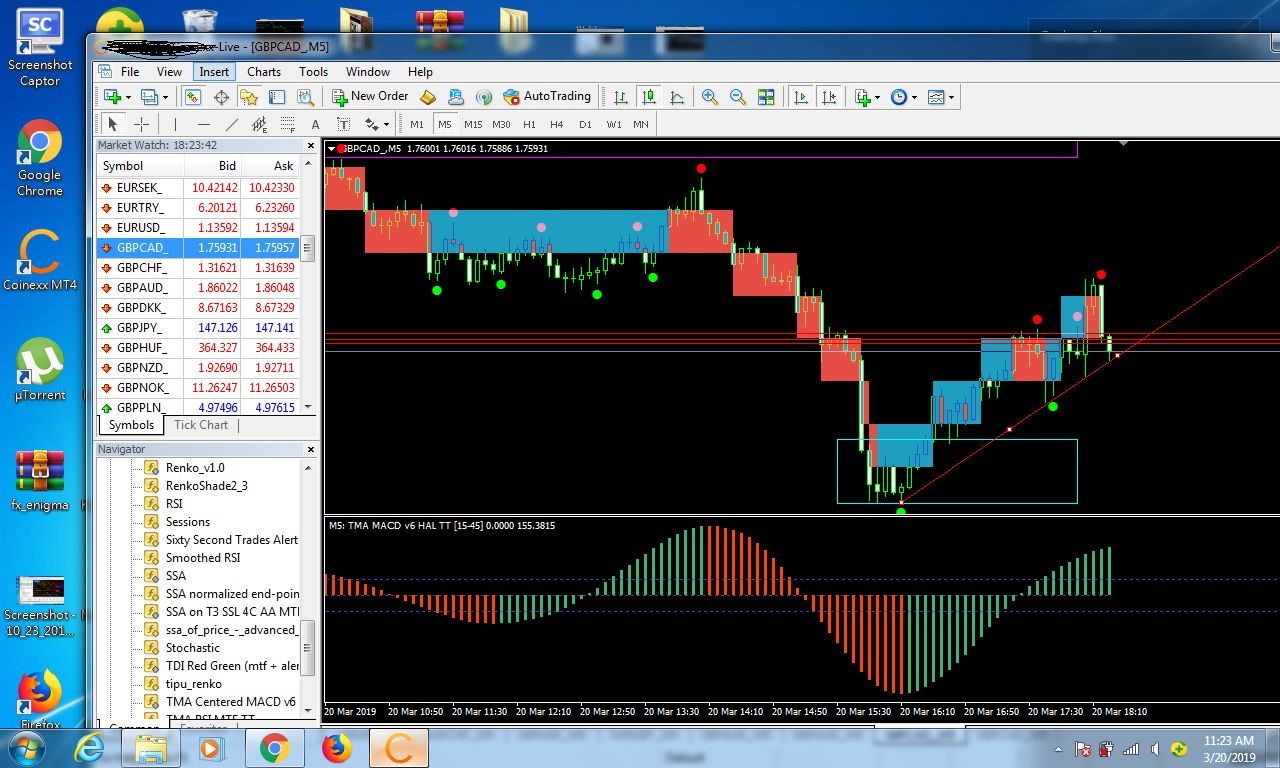Open Firefox from the taskbar
The height and width of the screenshot is (768, 1280).
(337, 747)
